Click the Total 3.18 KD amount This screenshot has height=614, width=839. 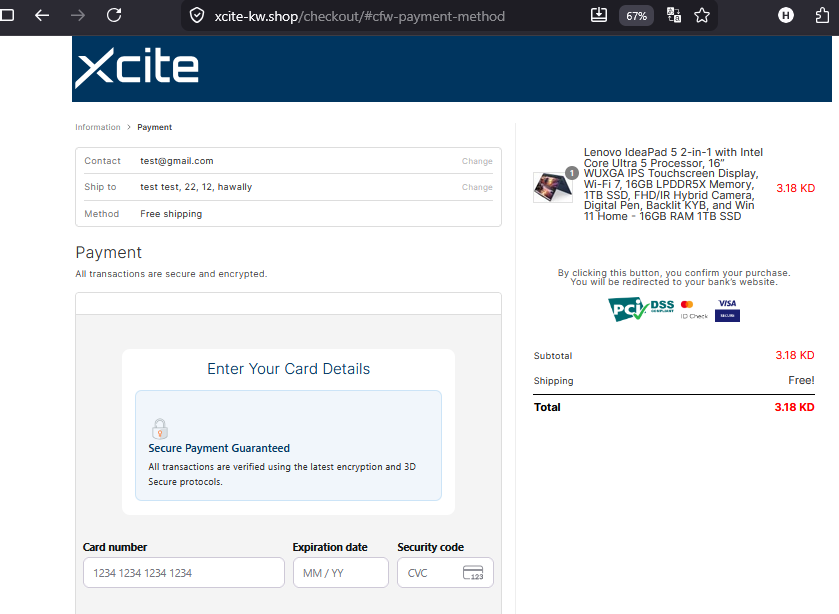tap(794, 407)
